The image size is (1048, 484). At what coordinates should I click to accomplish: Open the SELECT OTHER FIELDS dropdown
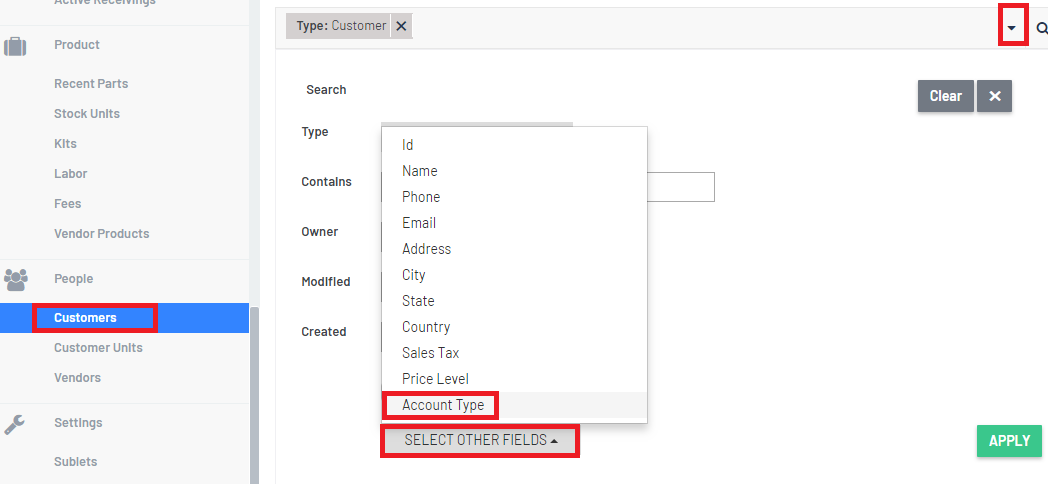[480, 441]
